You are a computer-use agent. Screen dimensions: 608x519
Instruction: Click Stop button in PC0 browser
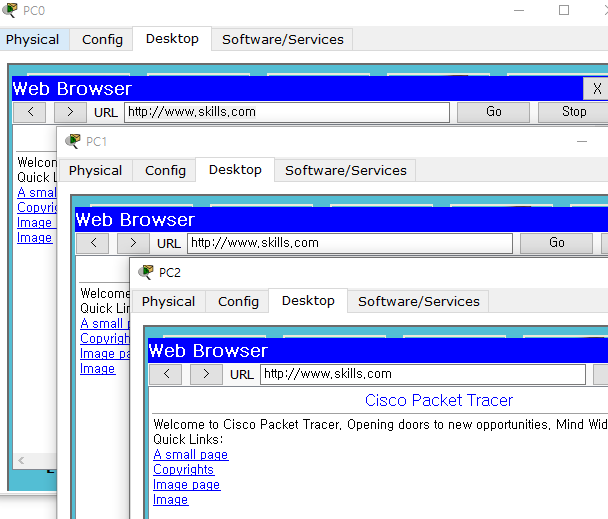[x=574, y=112]
